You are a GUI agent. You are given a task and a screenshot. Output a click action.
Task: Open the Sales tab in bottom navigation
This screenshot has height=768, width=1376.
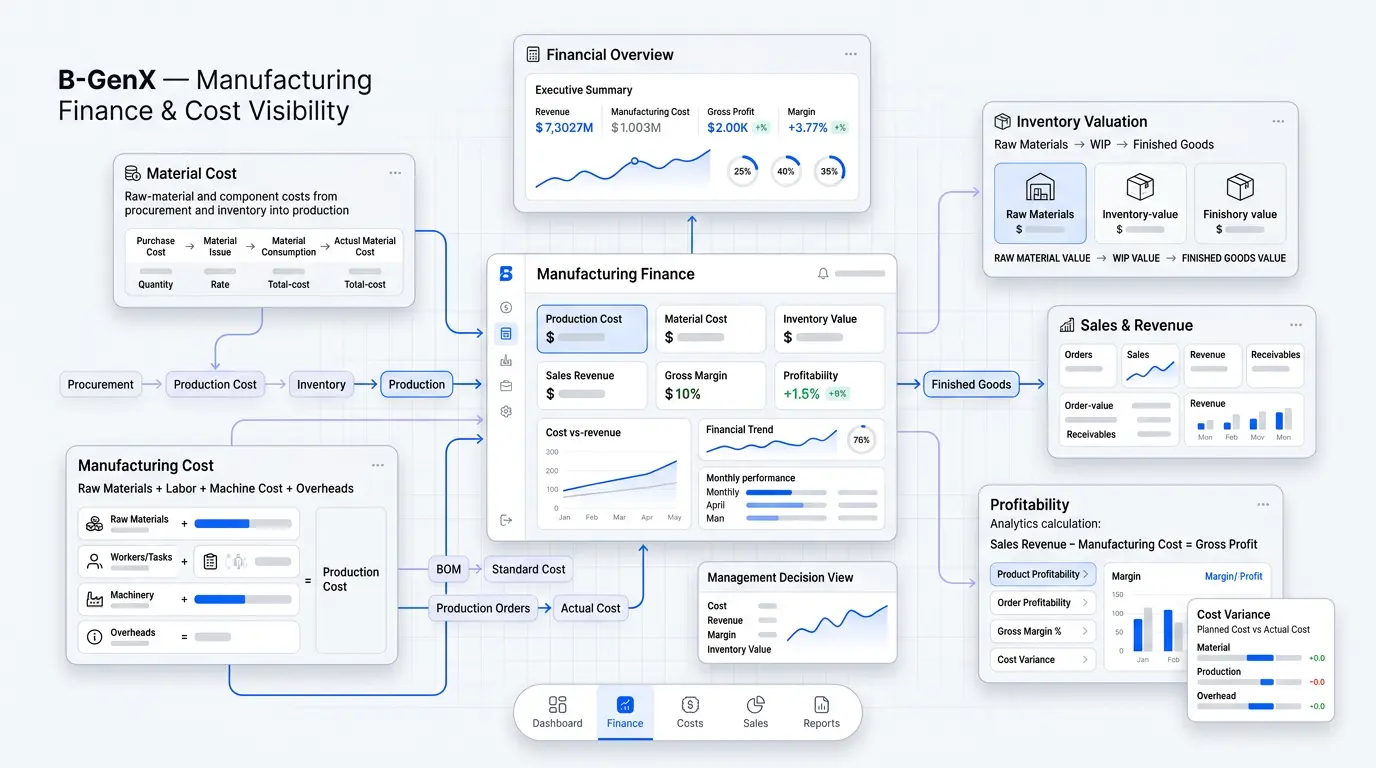point(756,712)
